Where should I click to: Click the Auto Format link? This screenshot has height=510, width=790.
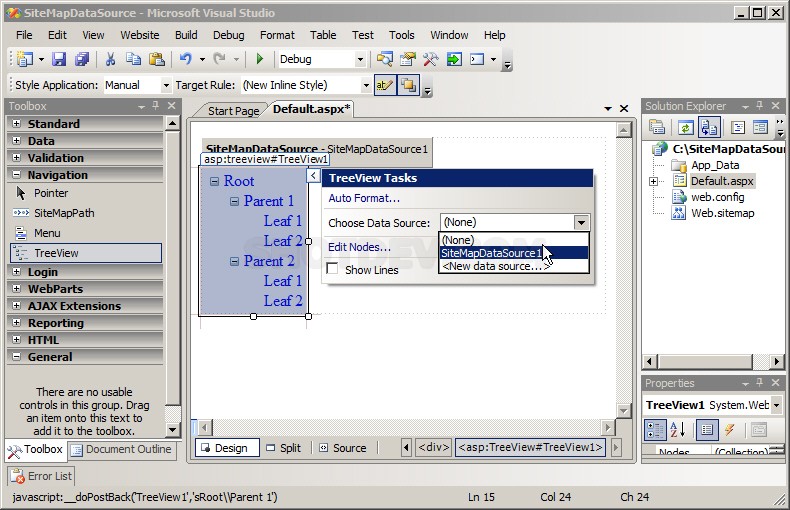pyautogui.click(x=363, y=198)
